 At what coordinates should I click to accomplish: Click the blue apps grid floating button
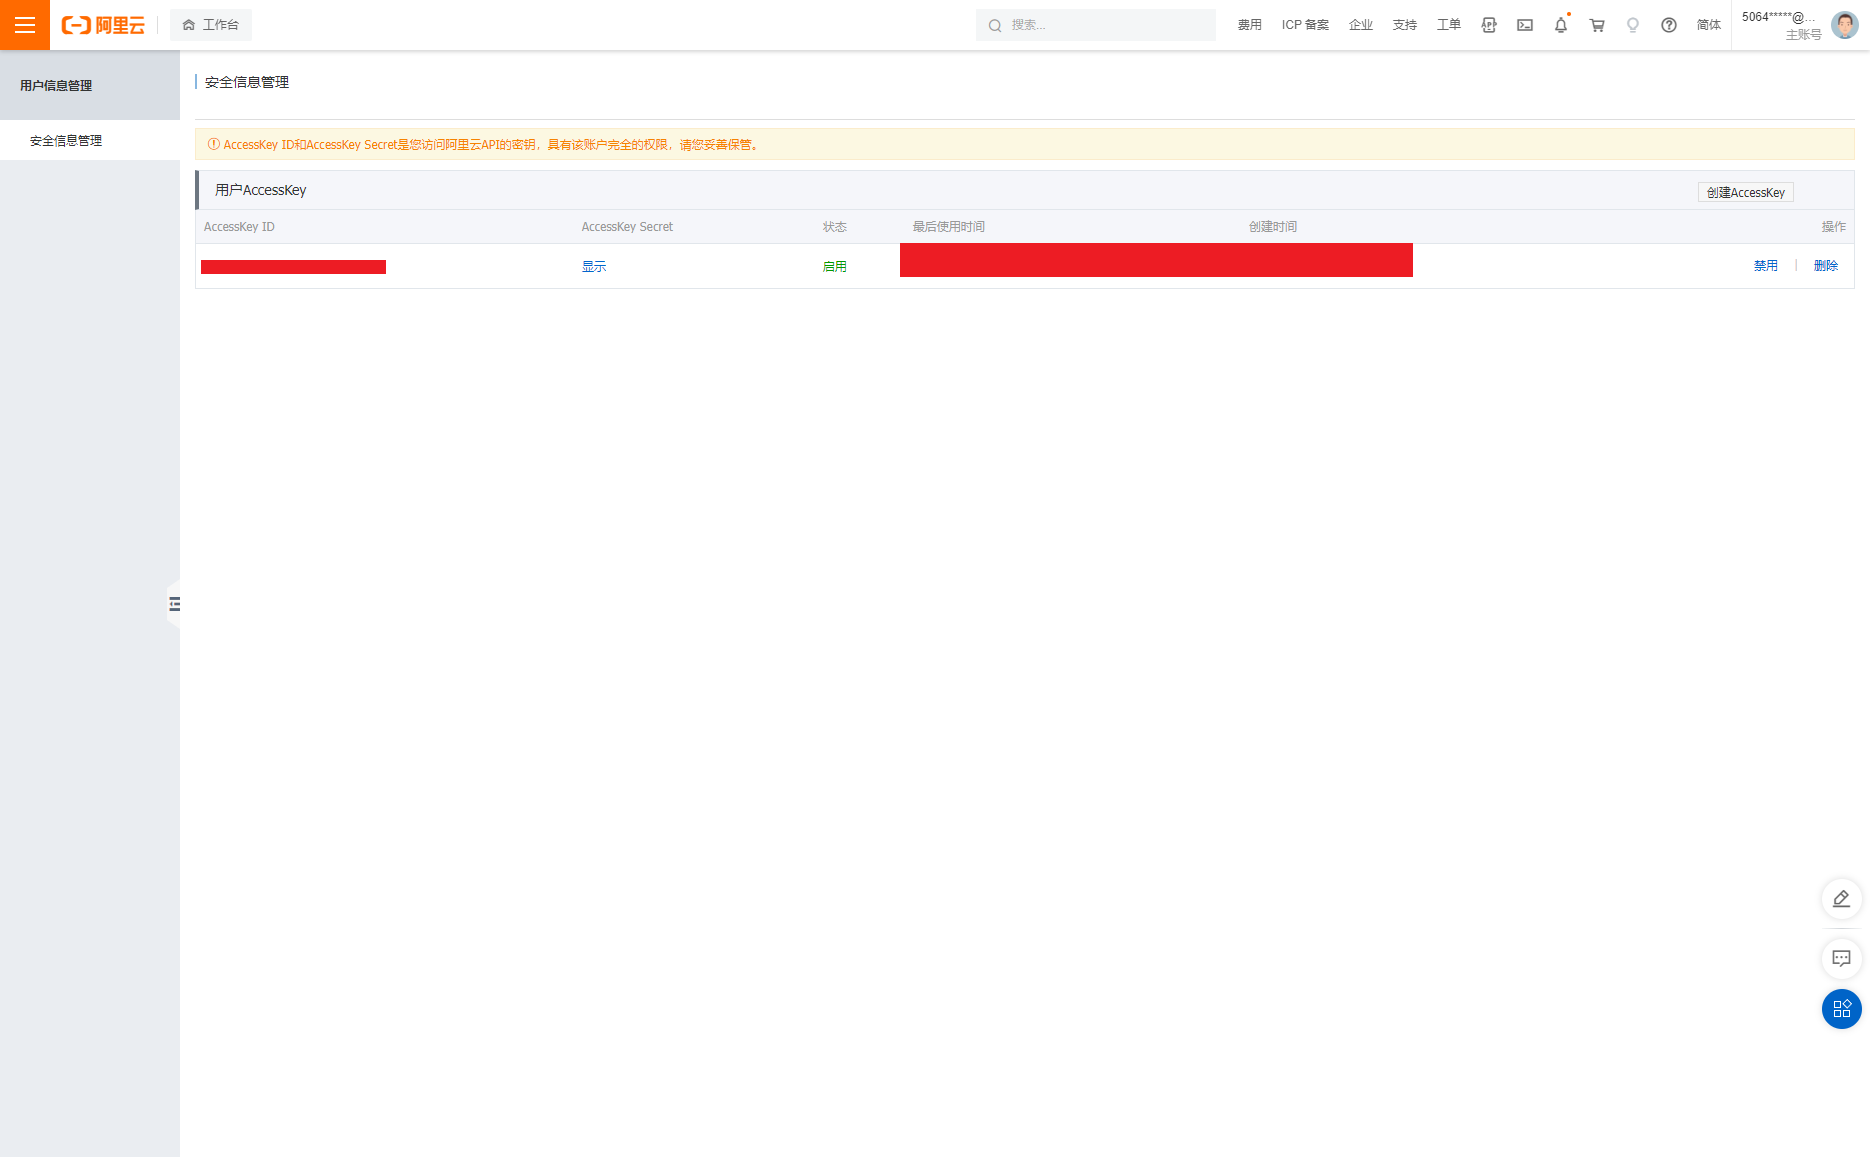[x=1841, y=1009]
